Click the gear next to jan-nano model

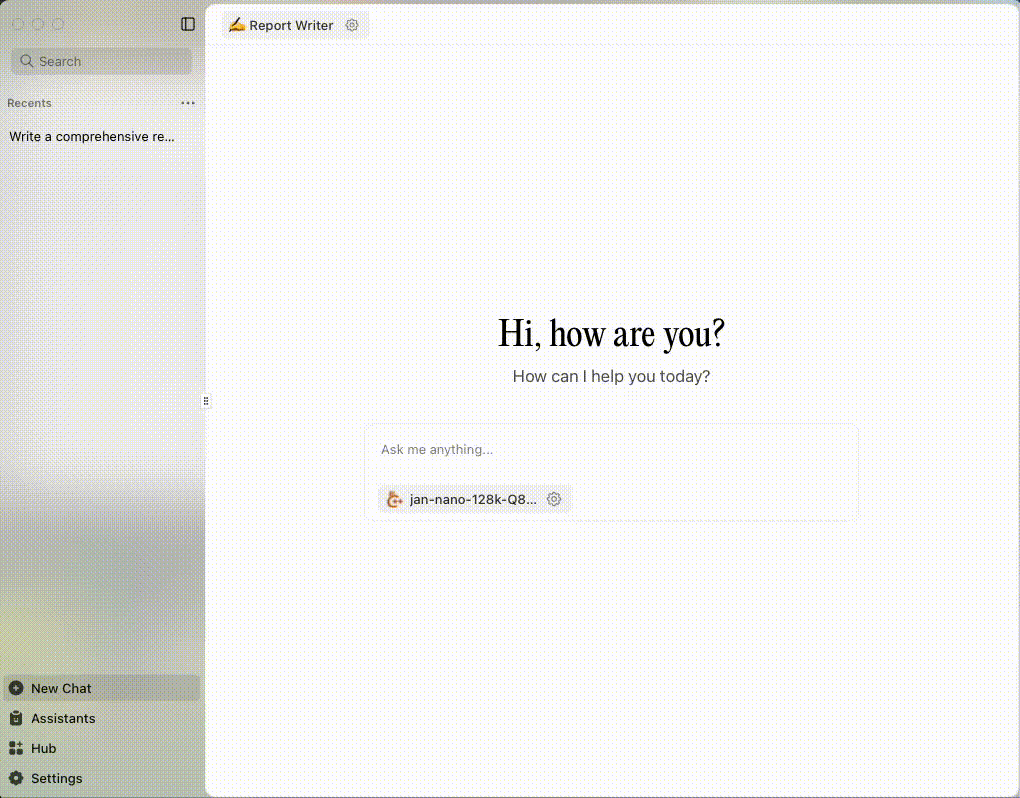[x=554, y=498]
